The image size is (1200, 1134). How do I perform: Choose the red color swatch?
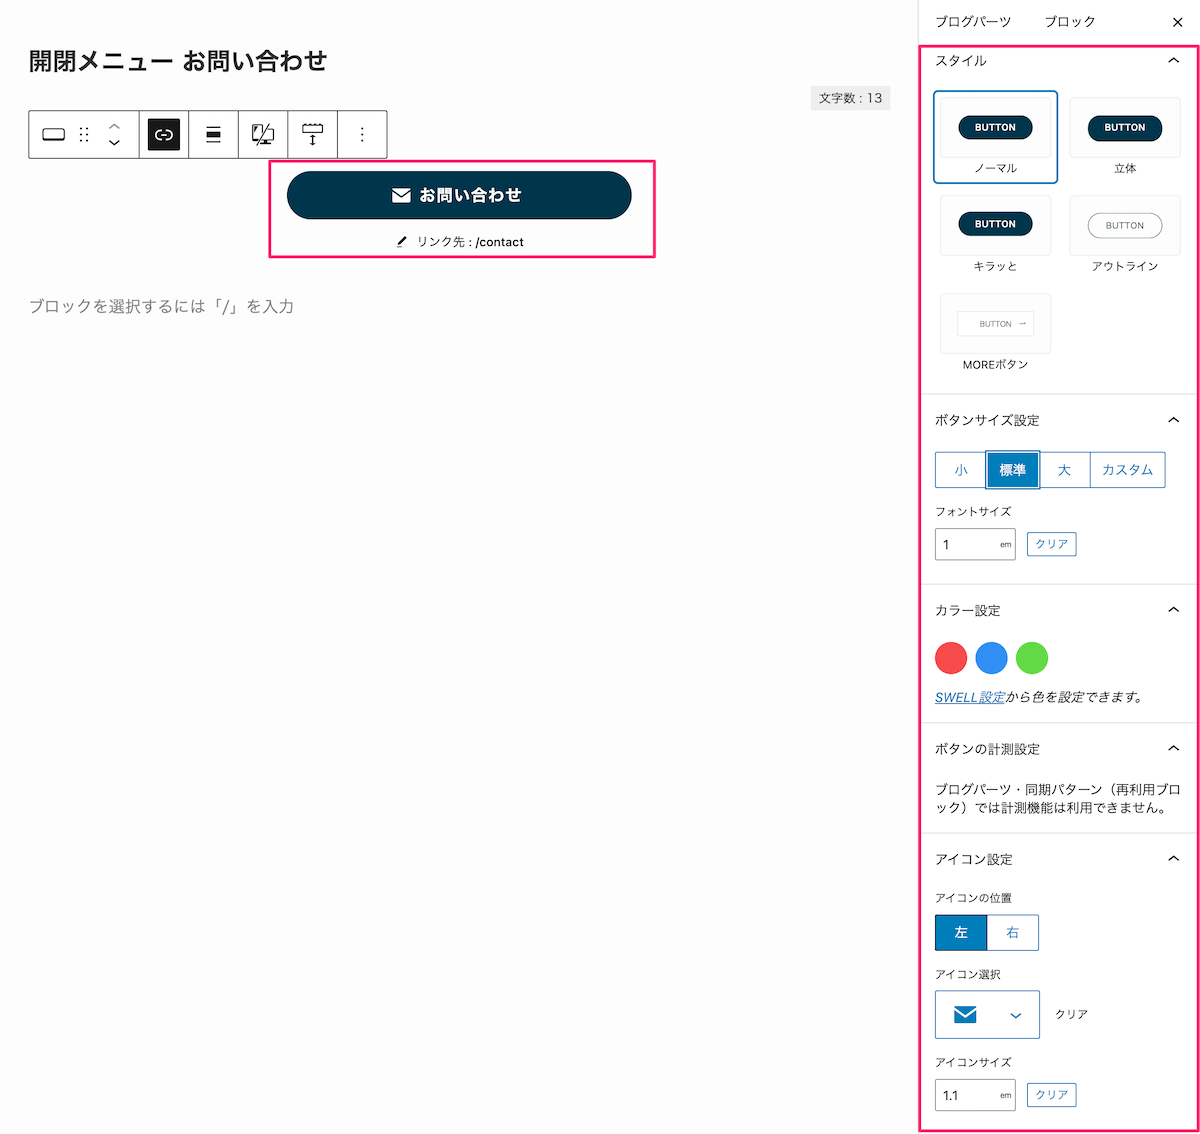tap(951, 658)
